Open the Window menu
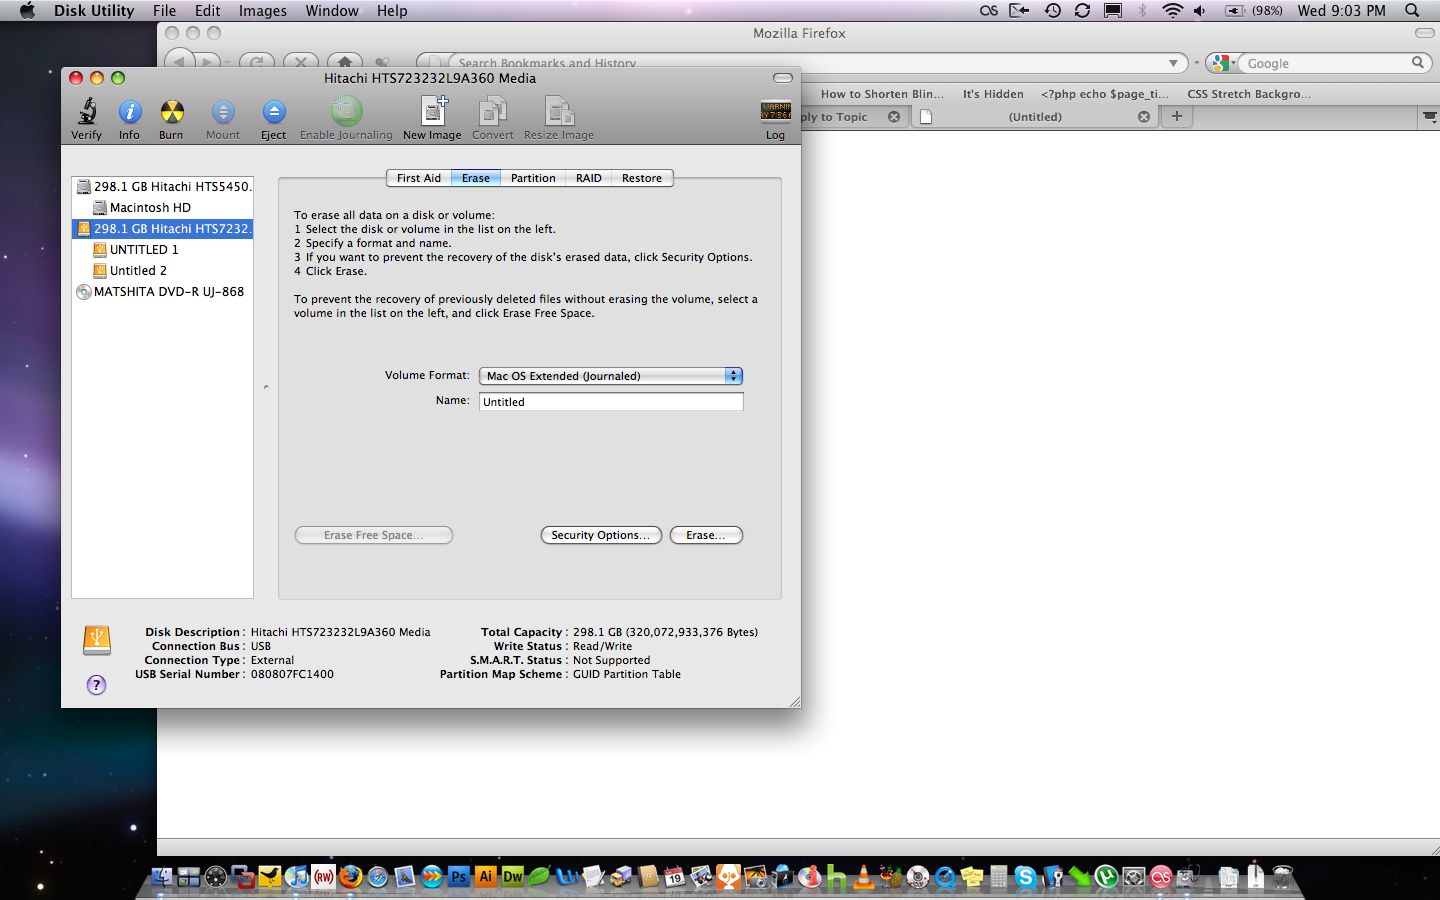This screenshot has width=1440, height=900. click(332, 10)
